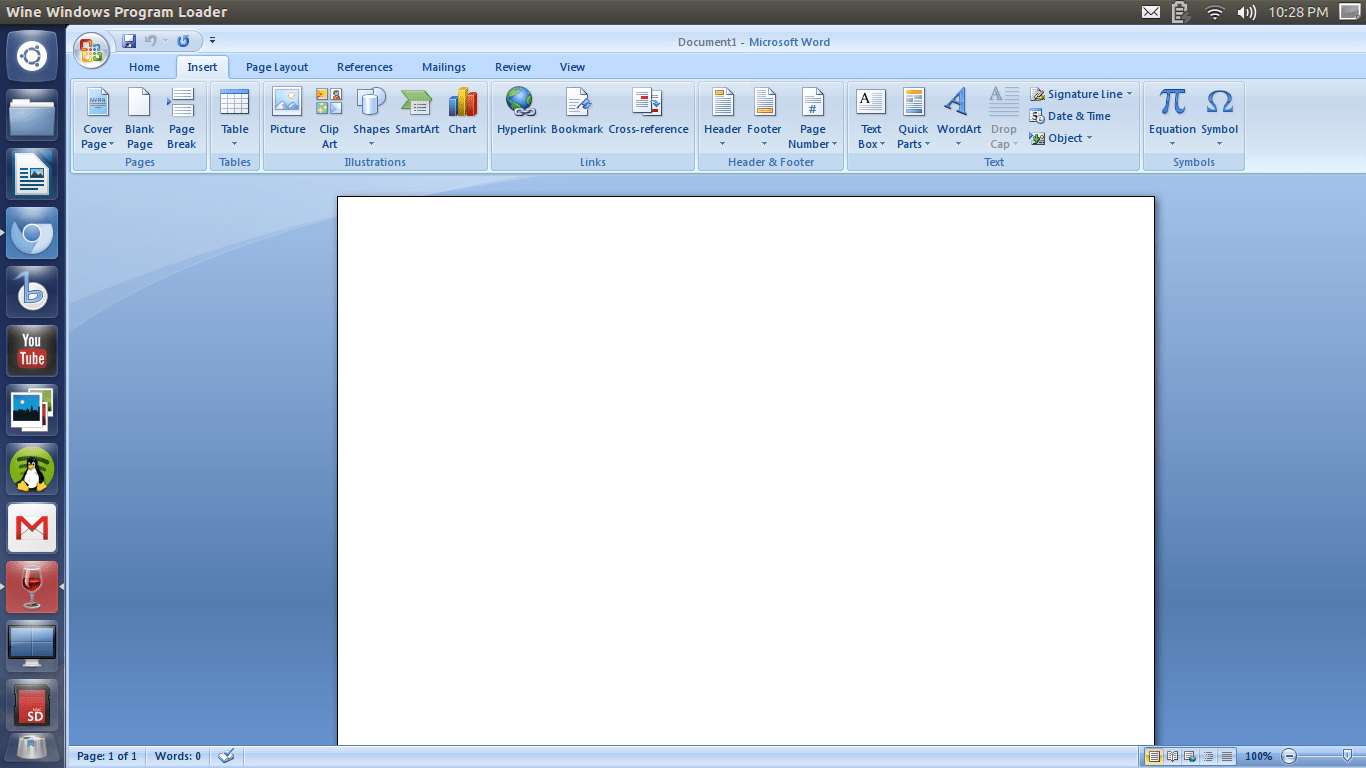Click the Object button
Image resolution: width=1366 pixels, height=768 pixels.
1061,138
